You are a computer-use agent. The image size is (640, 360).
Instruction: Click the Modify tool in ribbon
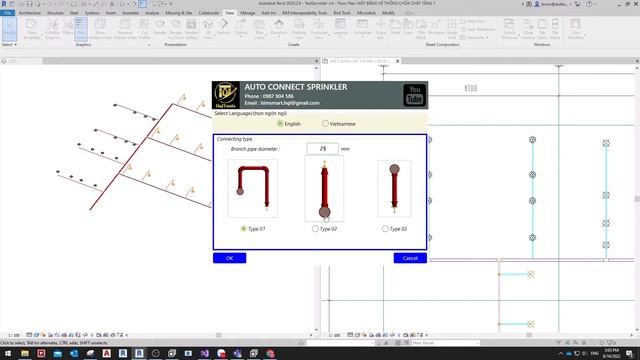pos(9,29)
